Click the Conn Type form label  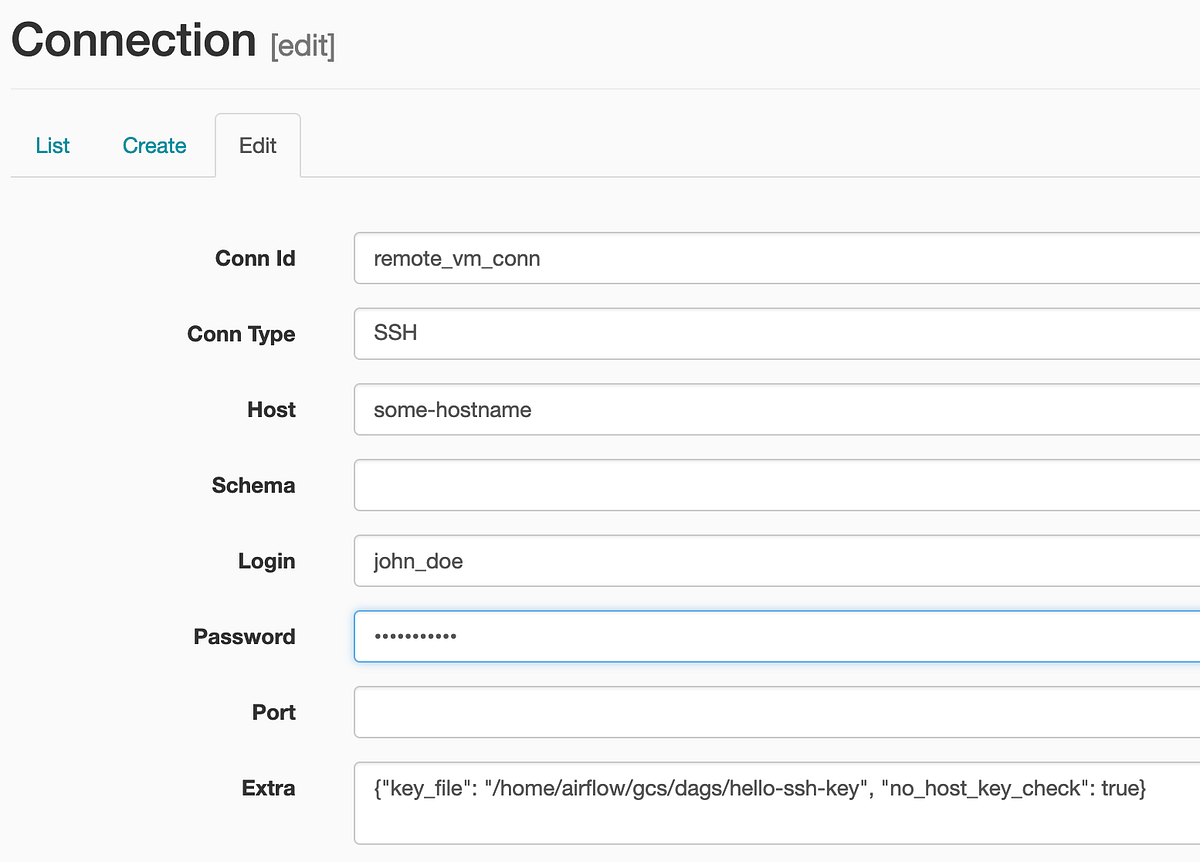coord(241,334)
